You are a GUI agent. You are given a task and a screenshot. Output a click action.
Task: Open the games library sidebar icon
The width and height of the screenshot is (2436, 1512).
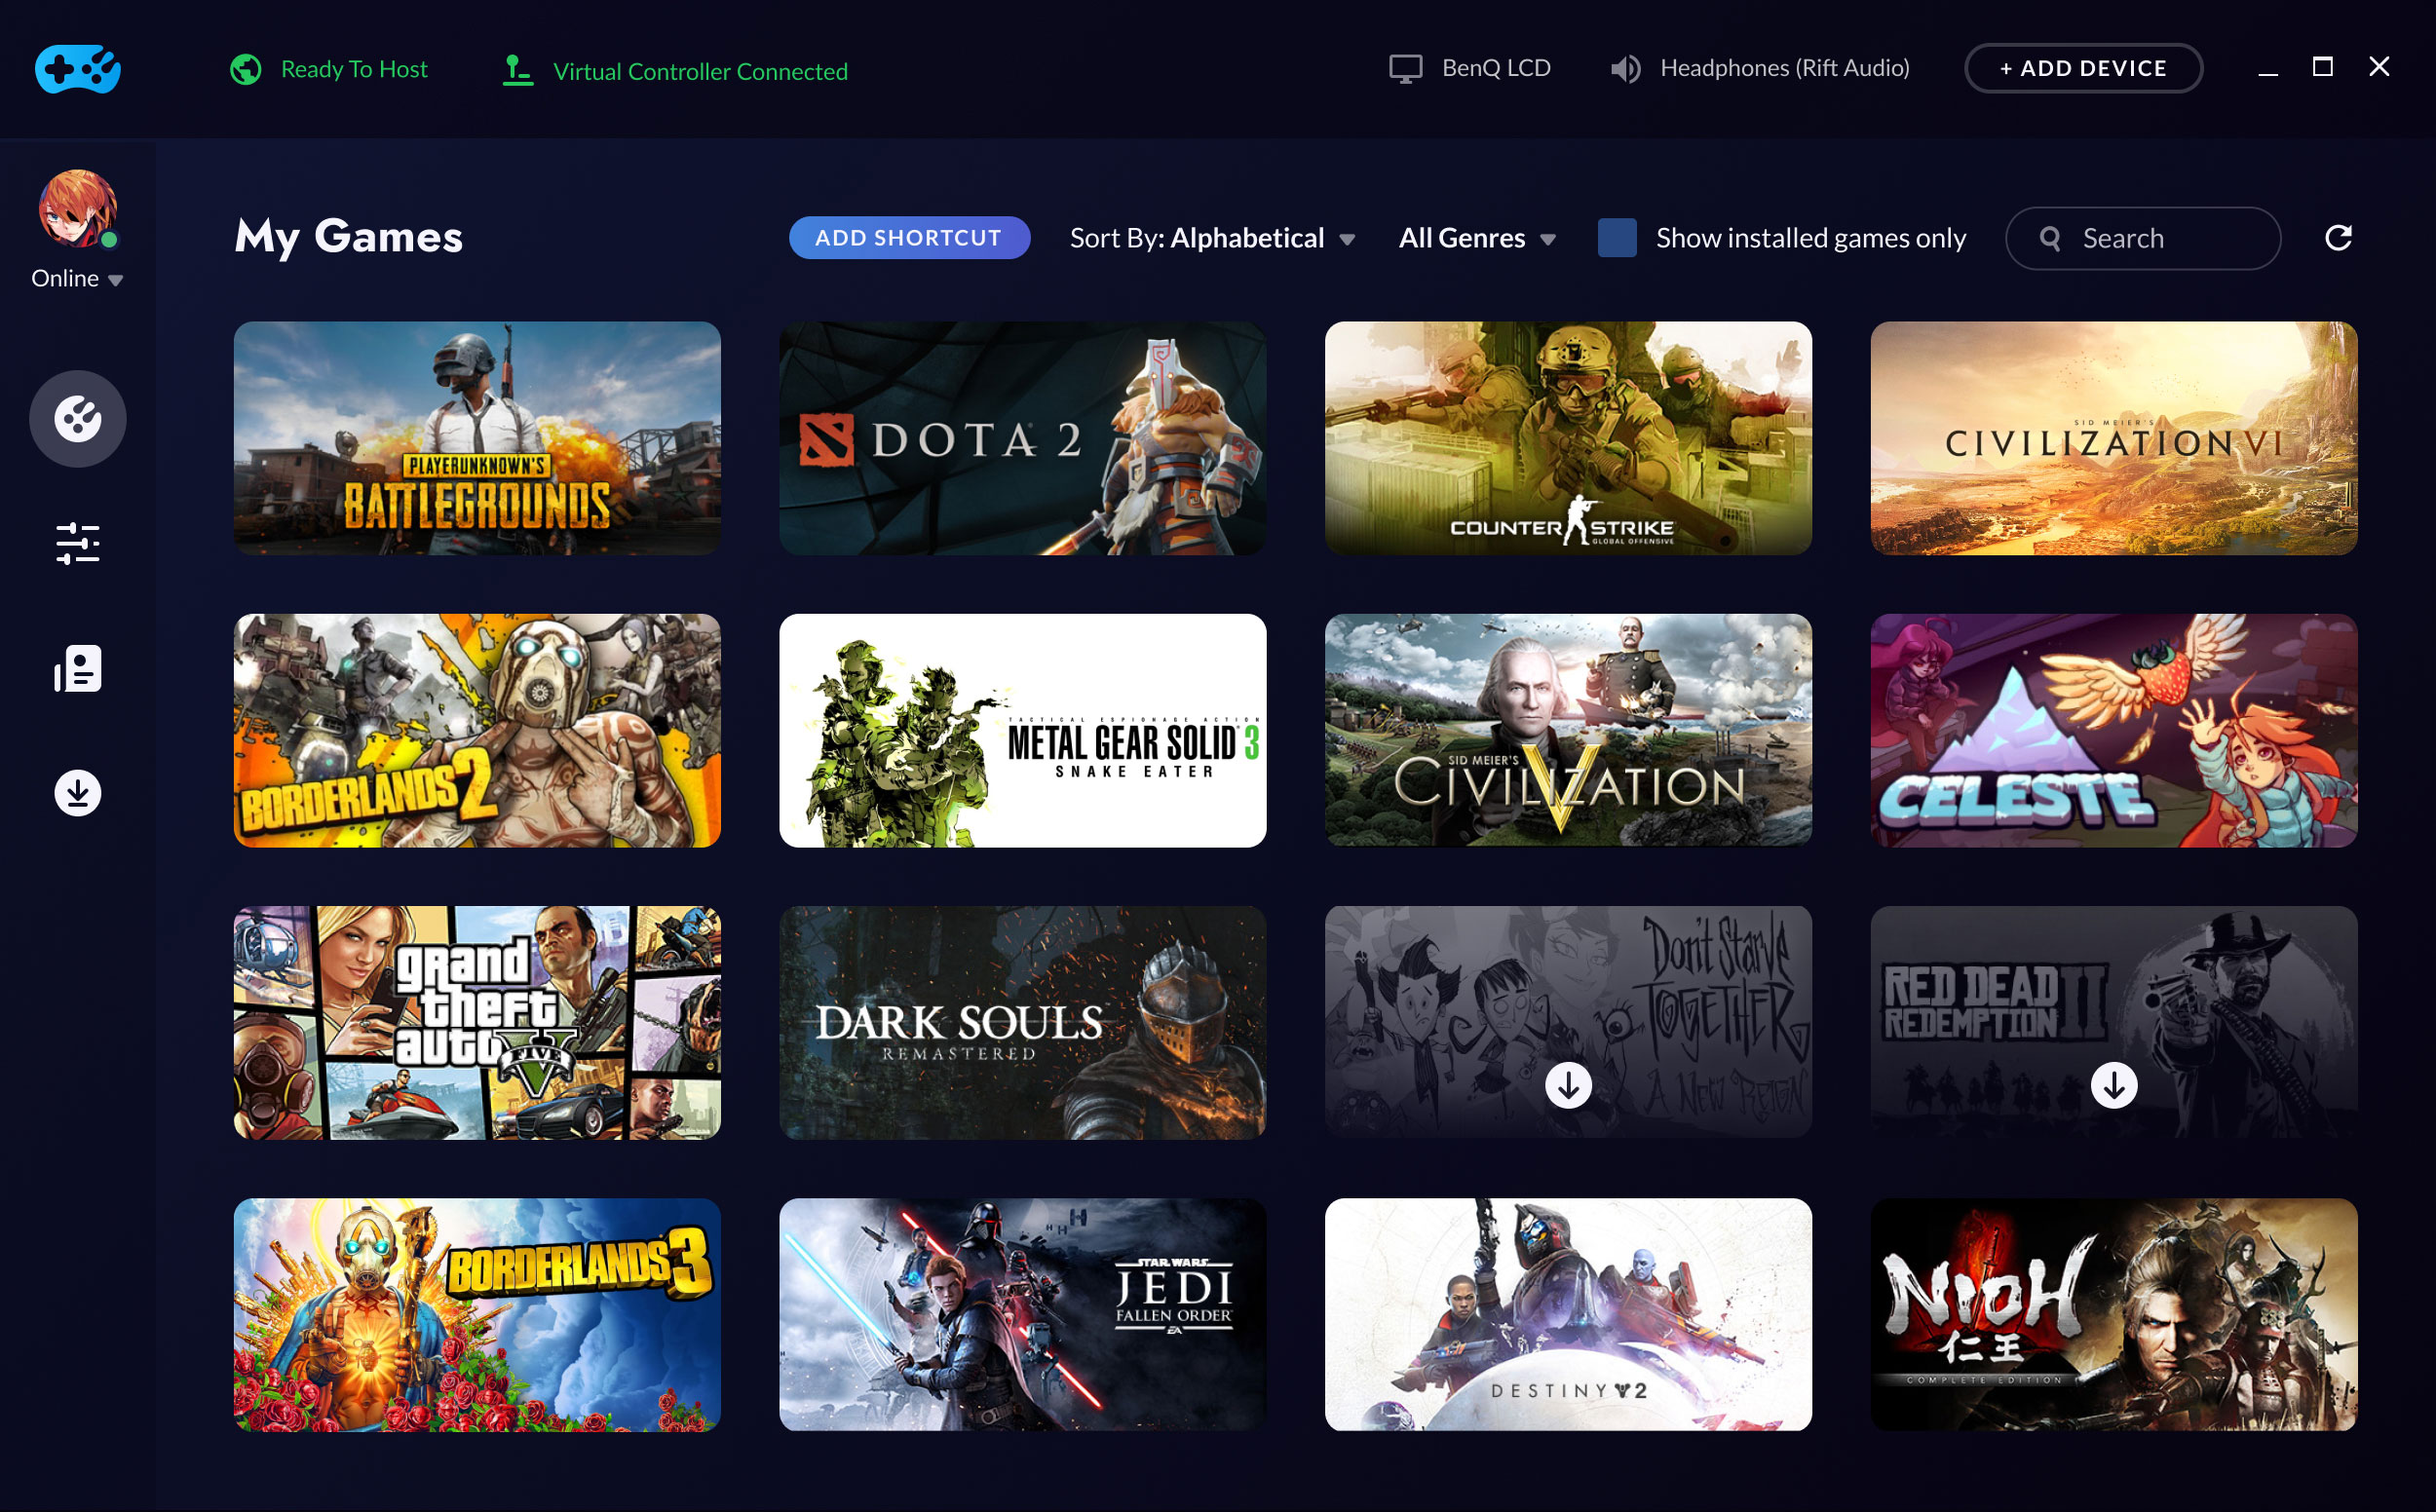coord(78,419)
